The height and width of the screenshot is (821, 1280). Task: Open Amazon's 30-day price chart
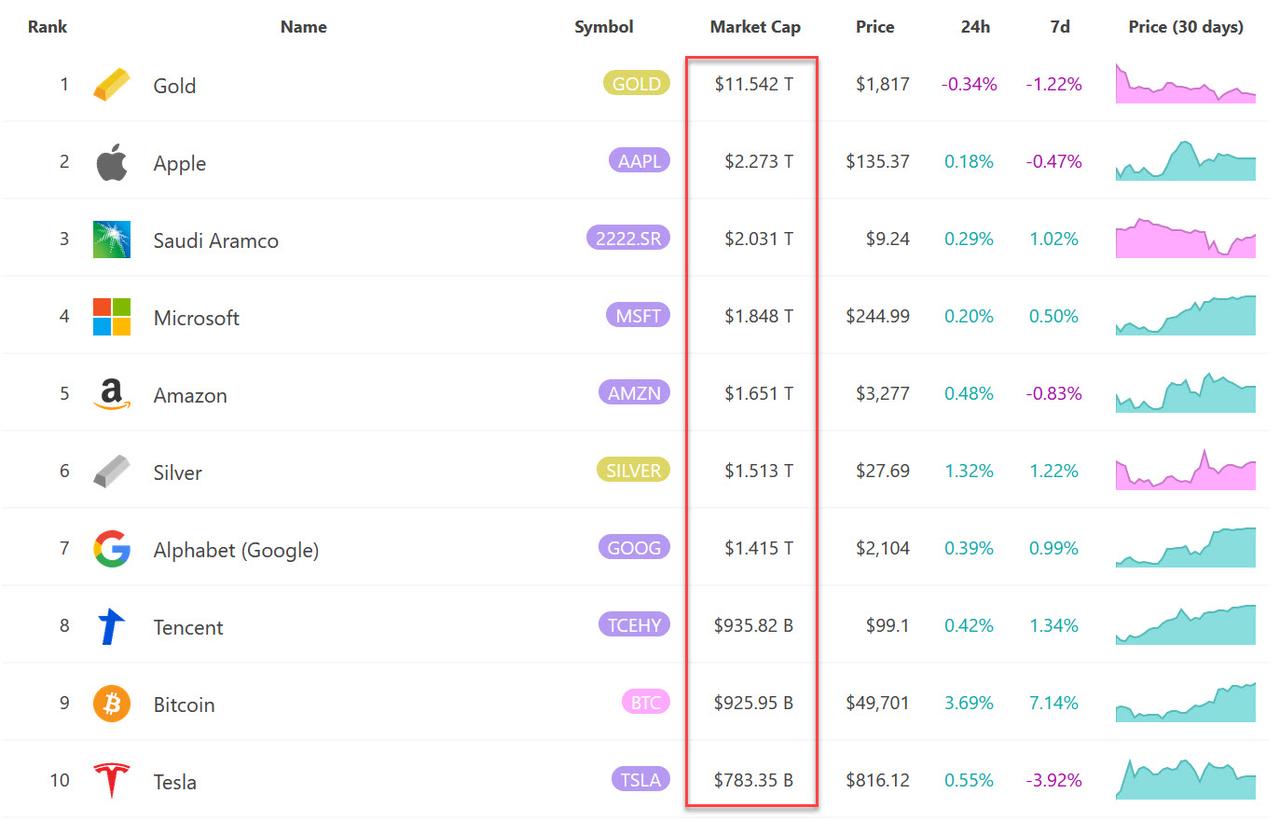coord(1186,393)
